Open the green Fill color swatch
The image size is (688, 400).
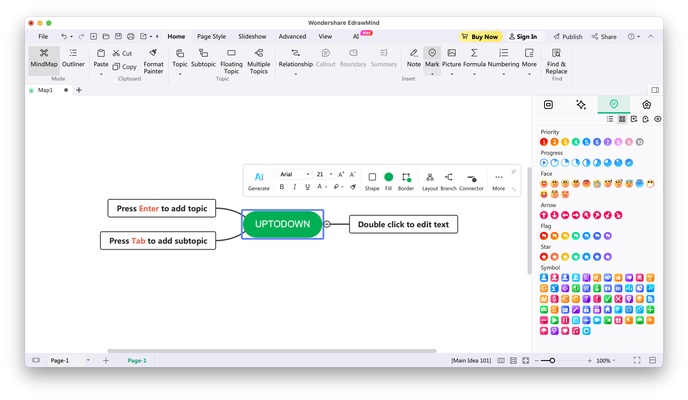pos(388,177)
